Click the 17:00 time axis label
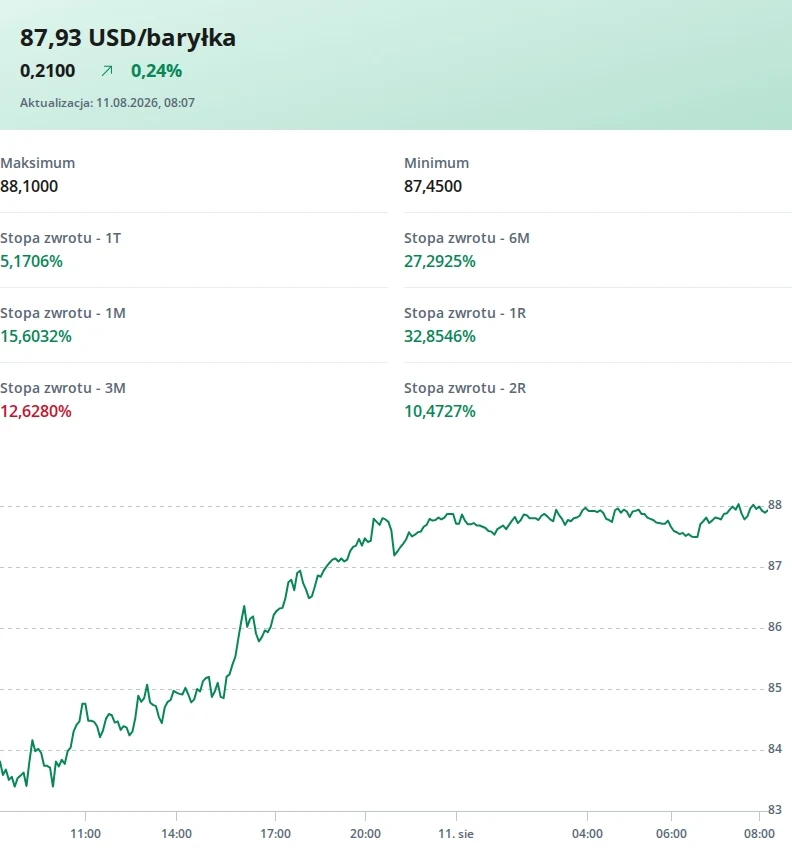792x865 pixels. coord(275,834)
